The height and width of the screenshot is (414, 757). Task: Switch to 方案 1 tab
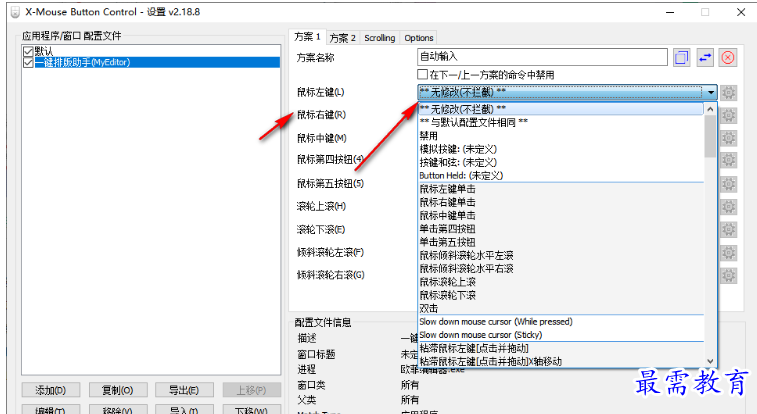pyautogui.click(x=307, y=37)
